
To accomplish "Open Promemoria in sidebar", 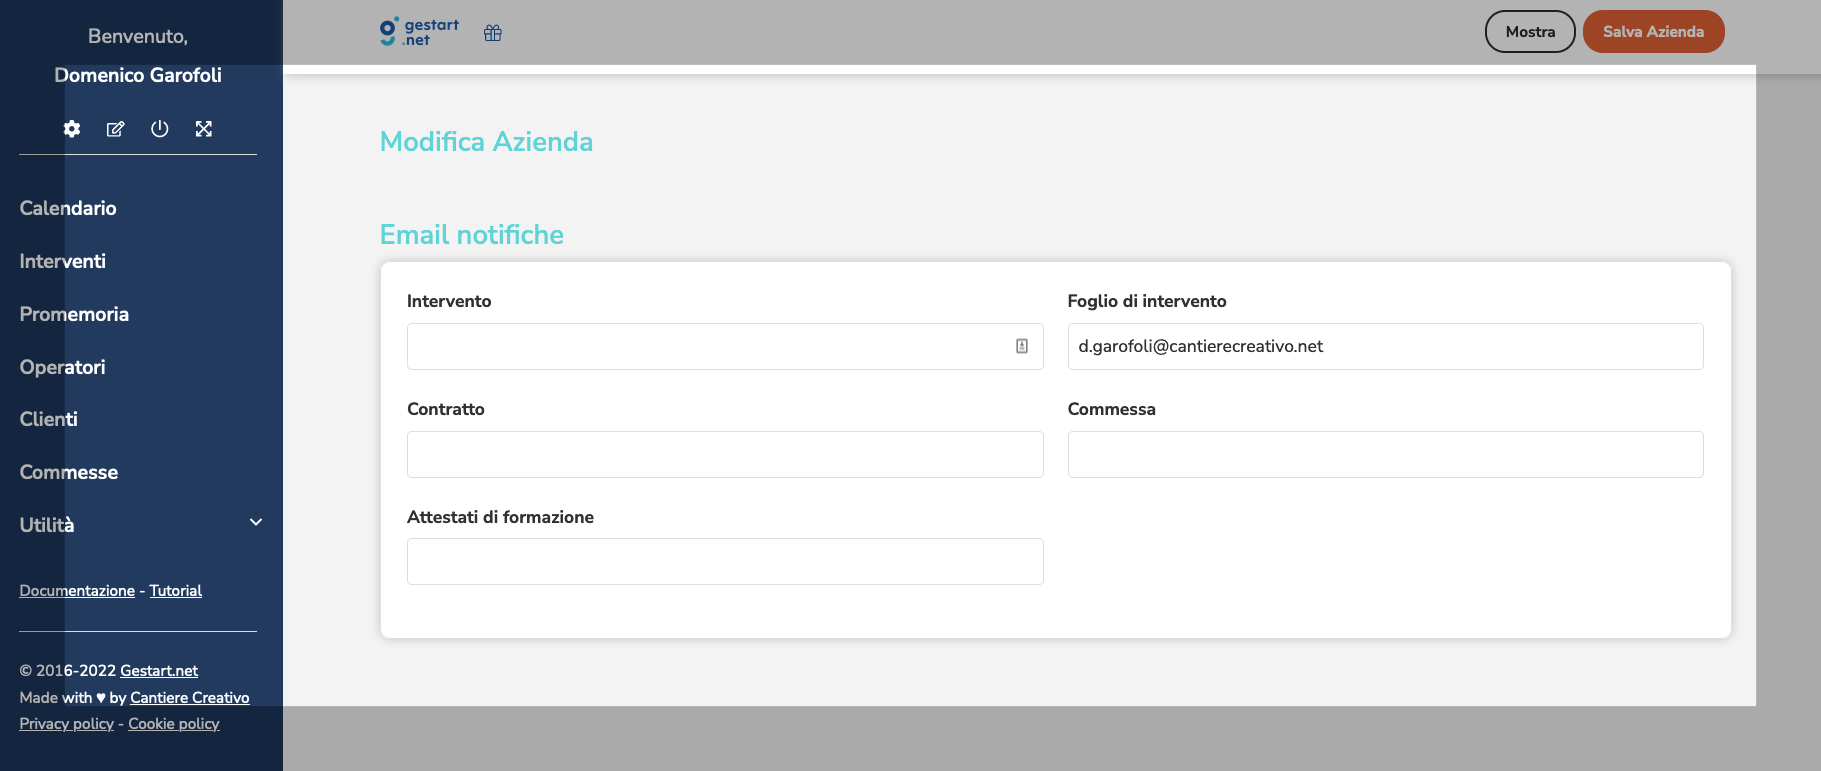I will pos(74,314).
